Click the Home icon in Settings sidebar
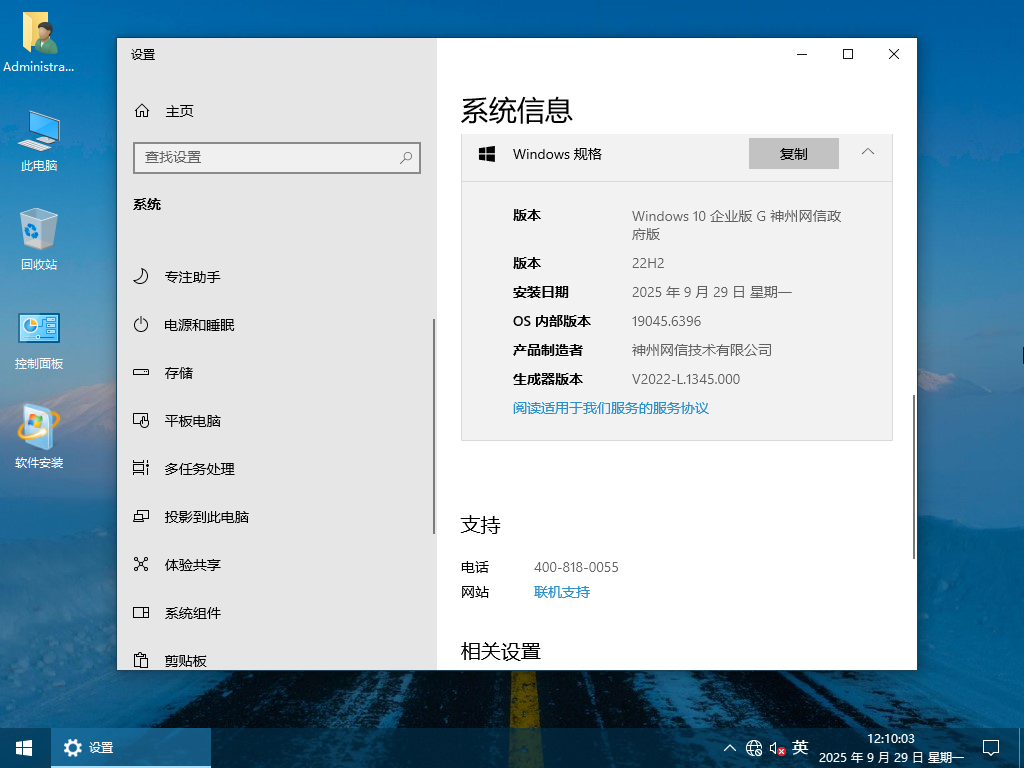 tap(142, 111)
